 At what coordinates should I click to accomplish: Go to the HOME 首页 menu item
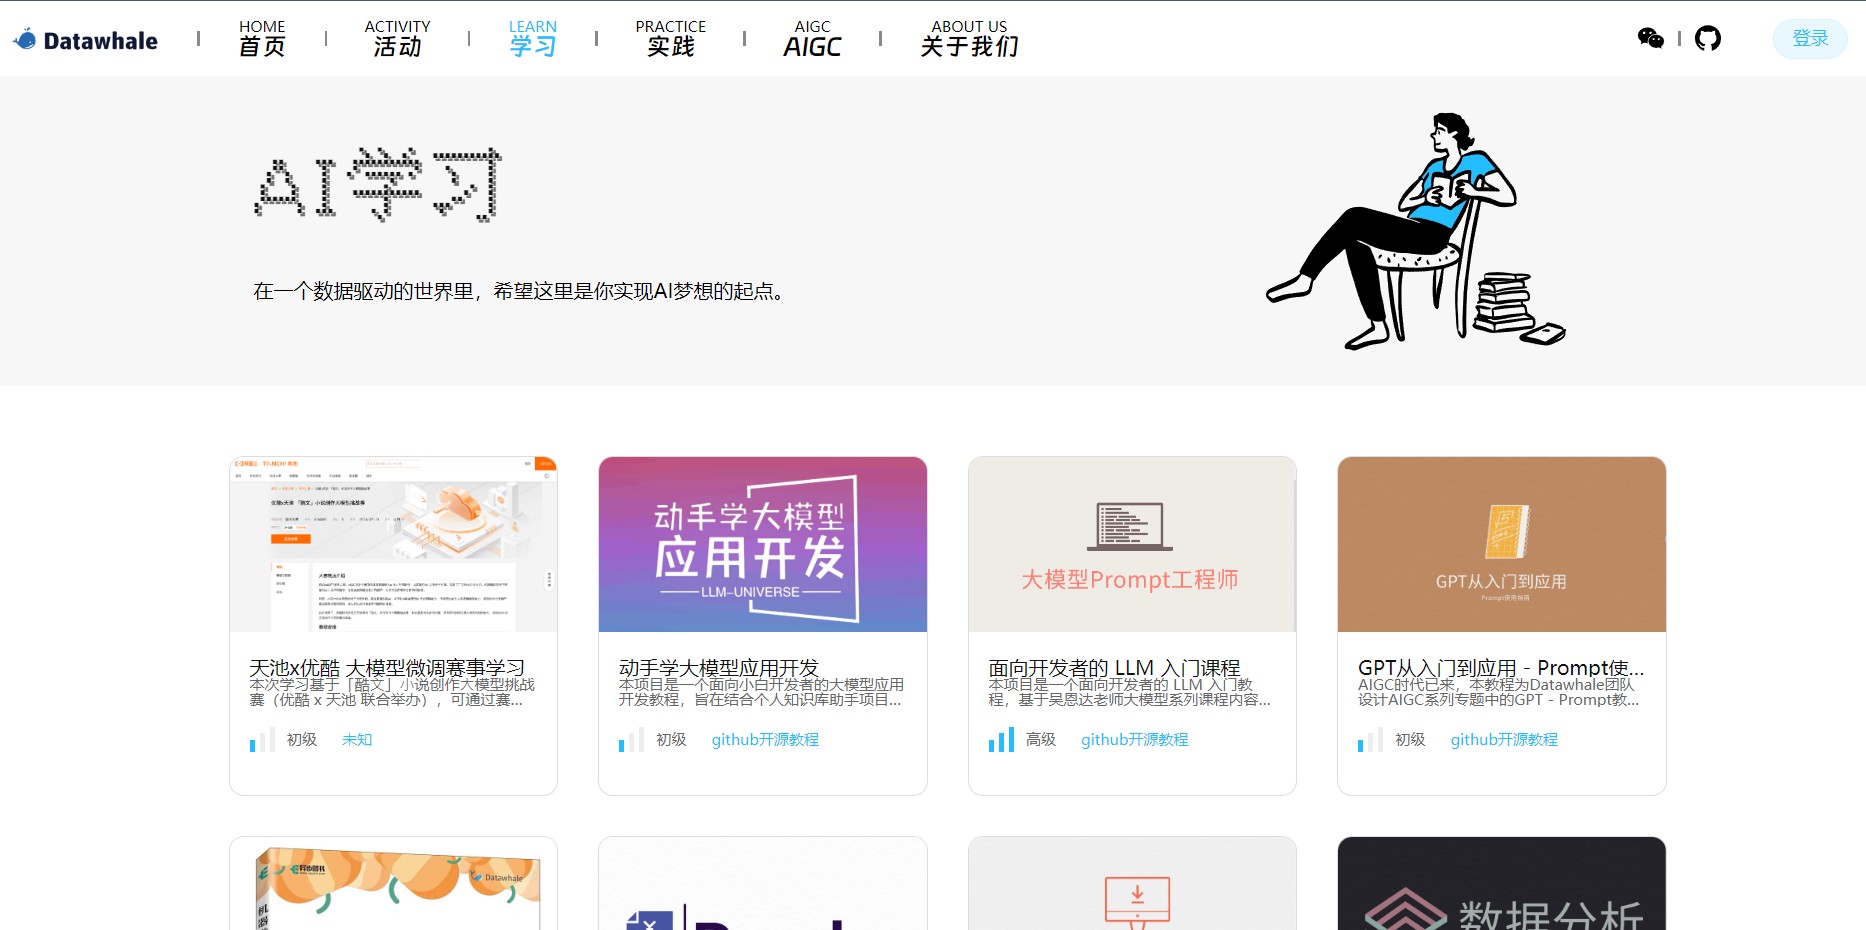point(262,38)
